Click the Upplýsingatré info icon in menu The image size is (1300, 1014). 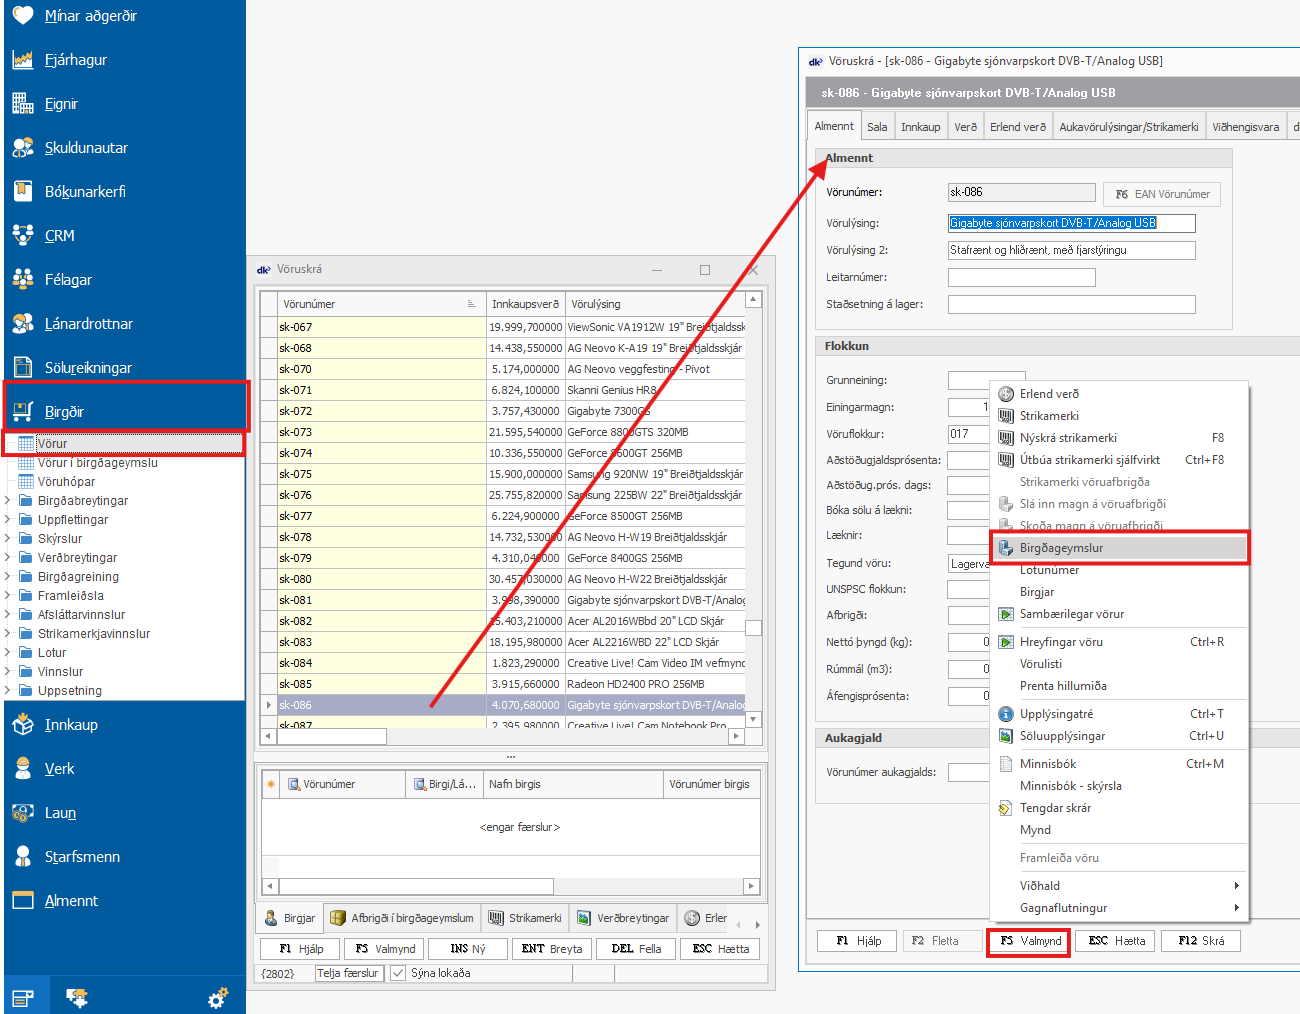click(1006, 714)
